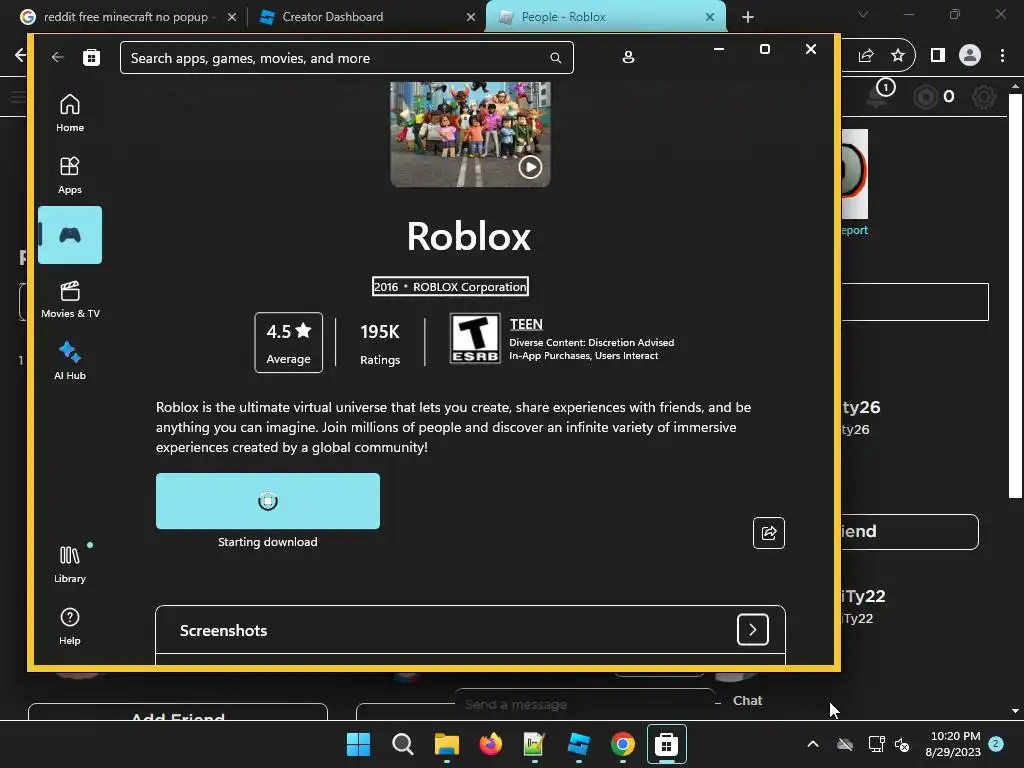
Task: Expand the Screenshots section arrow
Action: tap(752, 630)
